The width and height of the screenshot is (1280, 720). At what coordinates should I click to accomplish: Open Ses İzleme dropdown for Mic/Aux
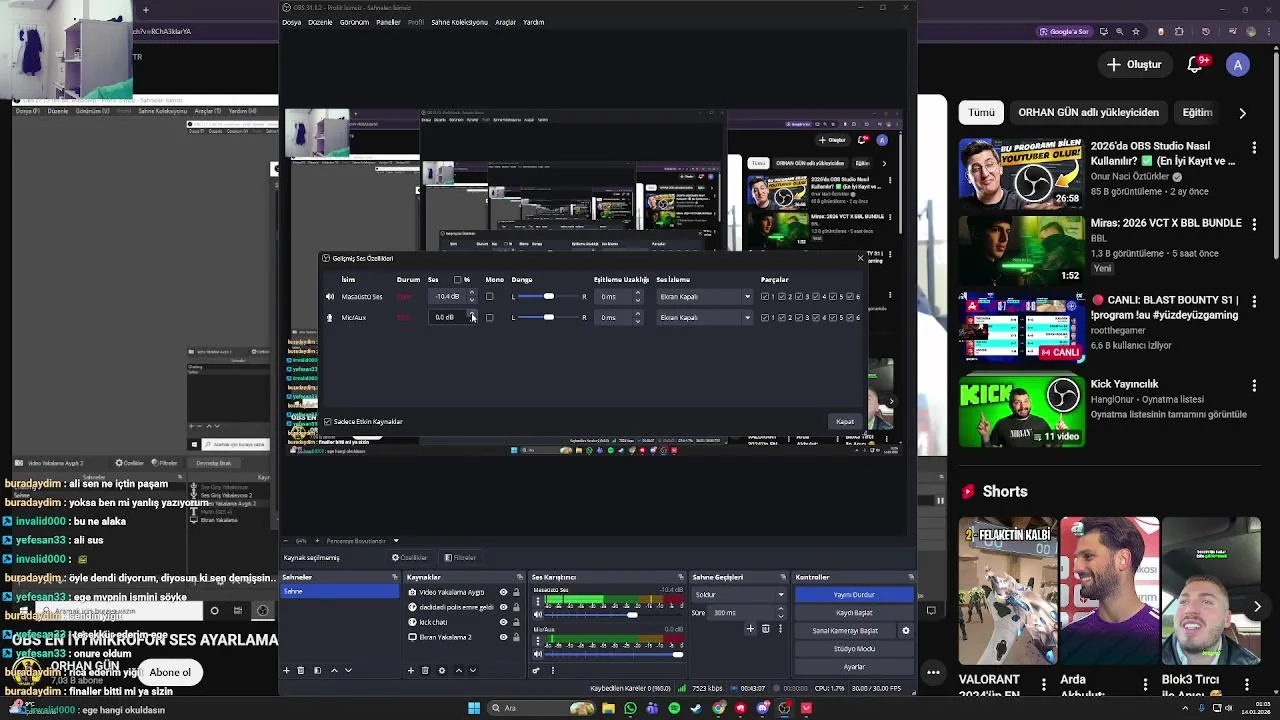[x=704, y=318]
